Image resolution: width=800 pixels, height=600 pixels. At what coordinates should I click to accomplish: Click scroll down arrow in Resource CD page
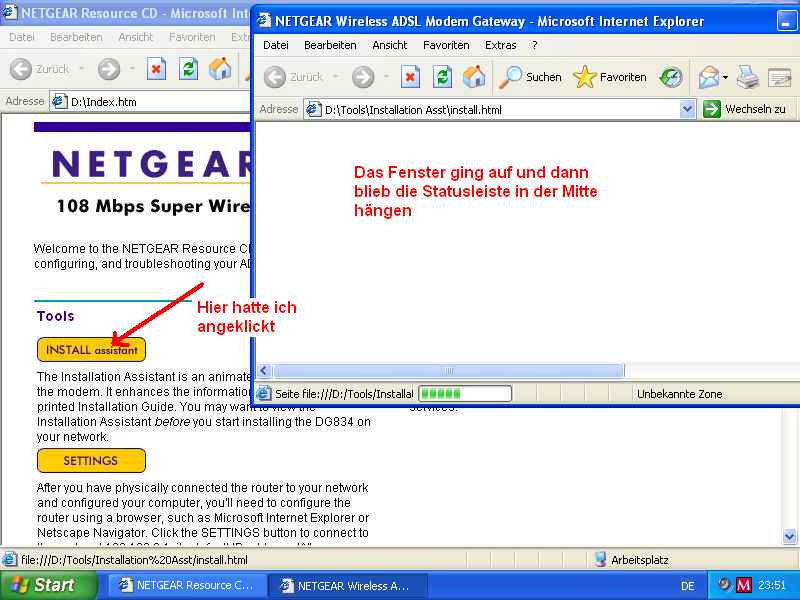tap(790, 536)
